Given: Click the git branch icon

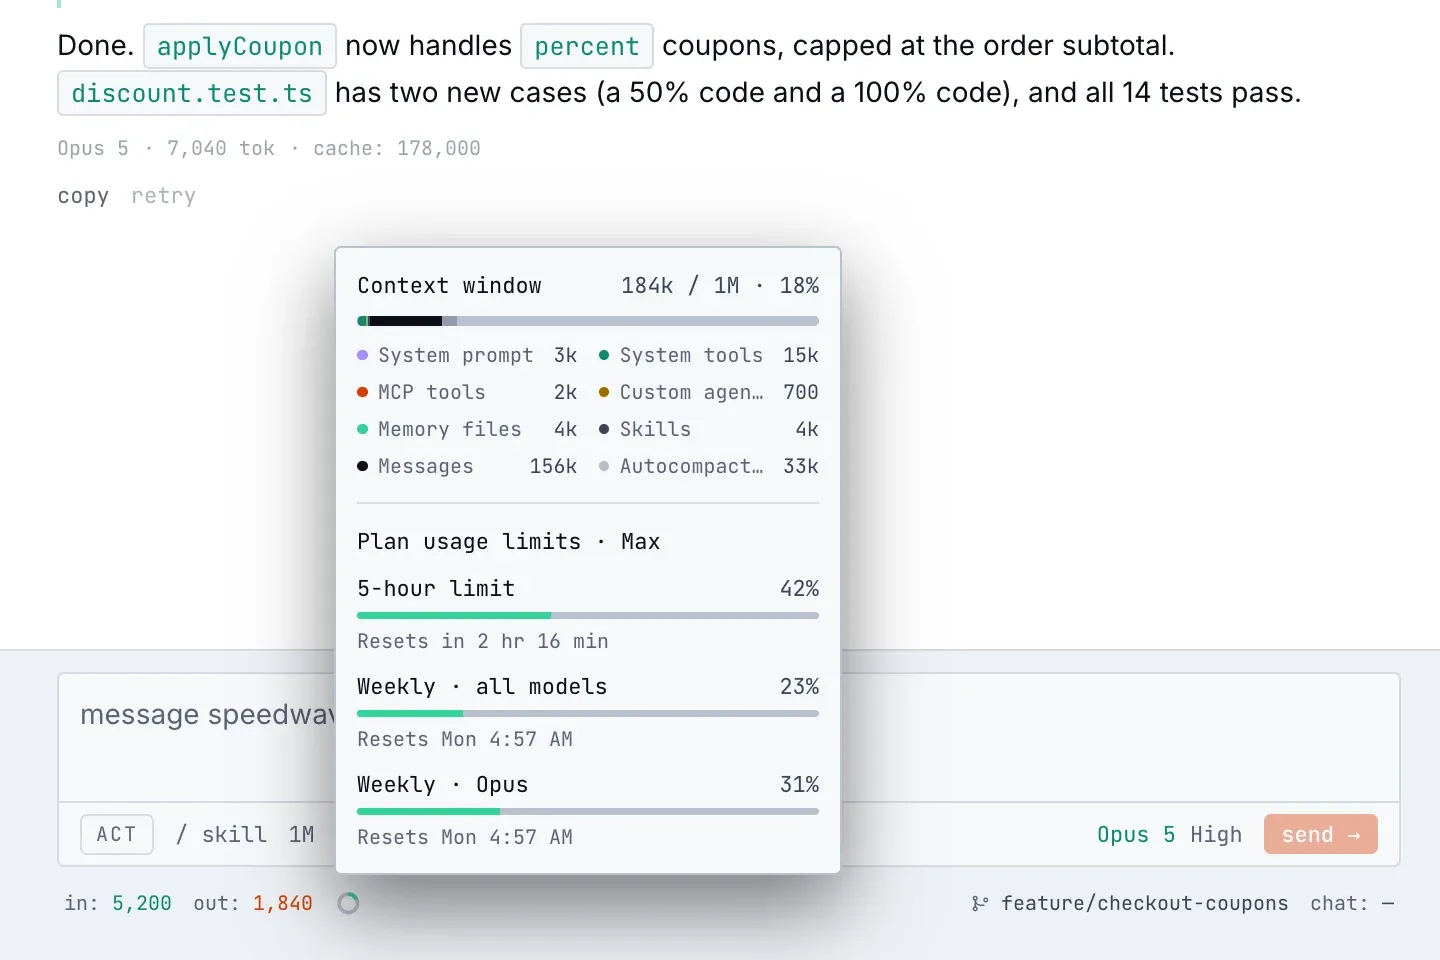Looking at the screenshot, I should click(979, 903).
